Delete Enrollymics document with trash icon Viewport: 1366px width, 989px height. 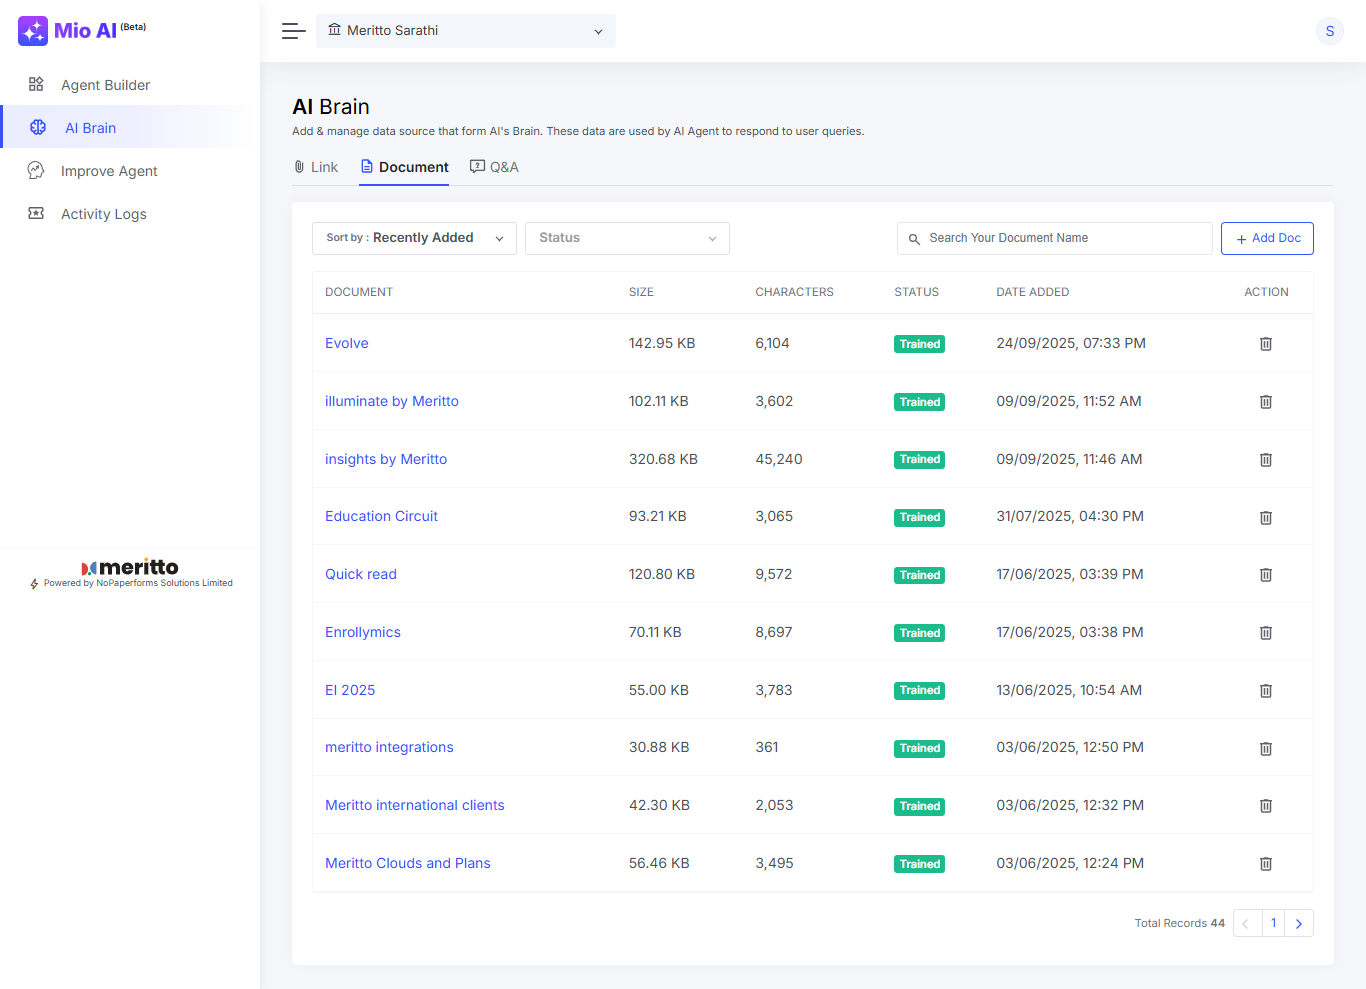[1265, 633]
